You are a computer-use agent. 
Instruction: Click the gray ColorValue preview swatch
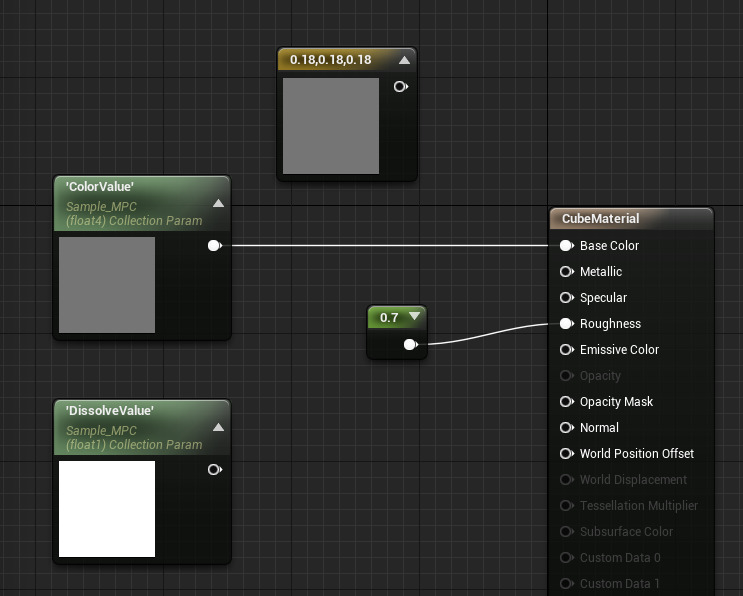click(107, 285)
